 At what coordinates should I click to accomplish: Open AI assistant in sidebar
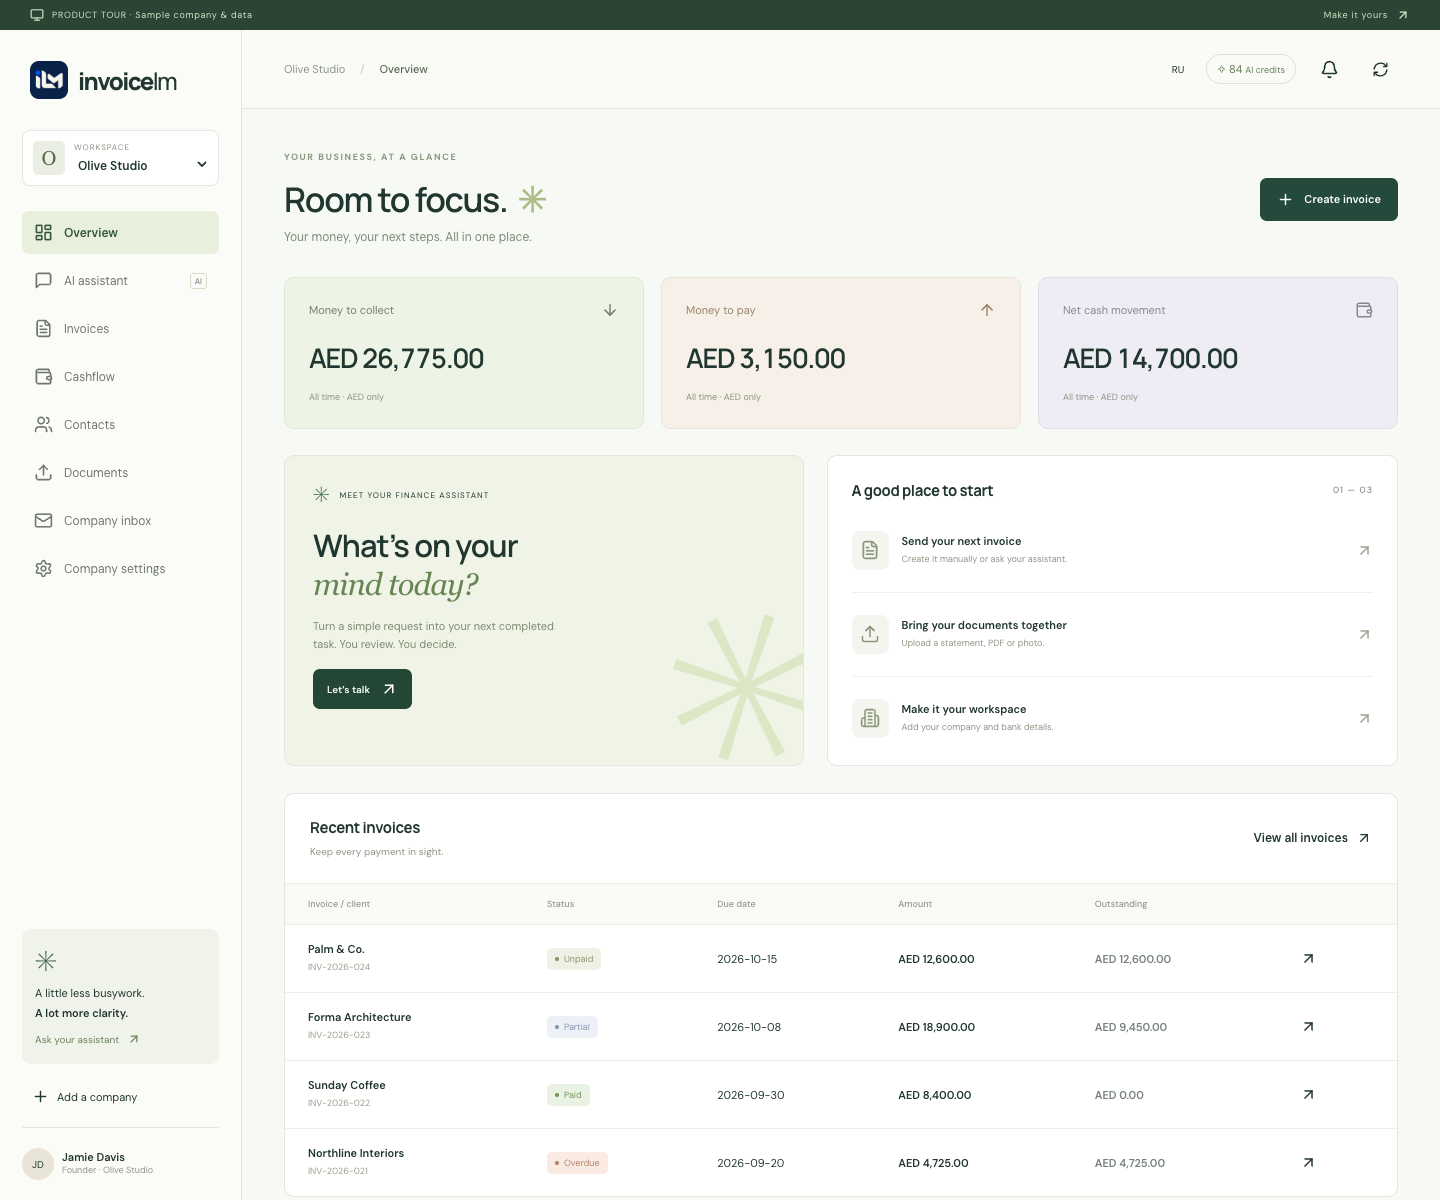(120, 281)
